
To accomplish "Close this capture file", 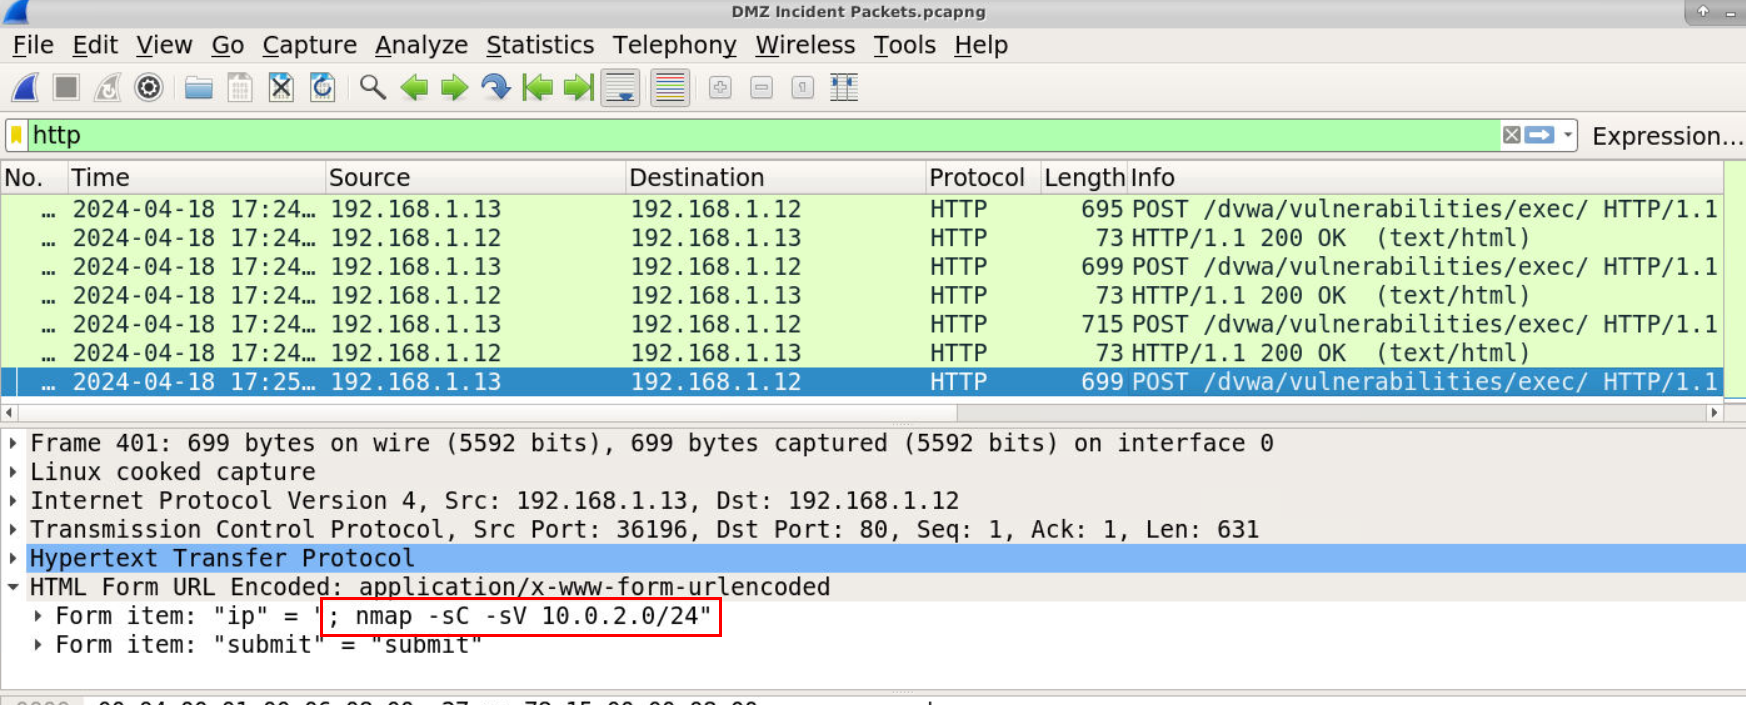I will [281, 88].
